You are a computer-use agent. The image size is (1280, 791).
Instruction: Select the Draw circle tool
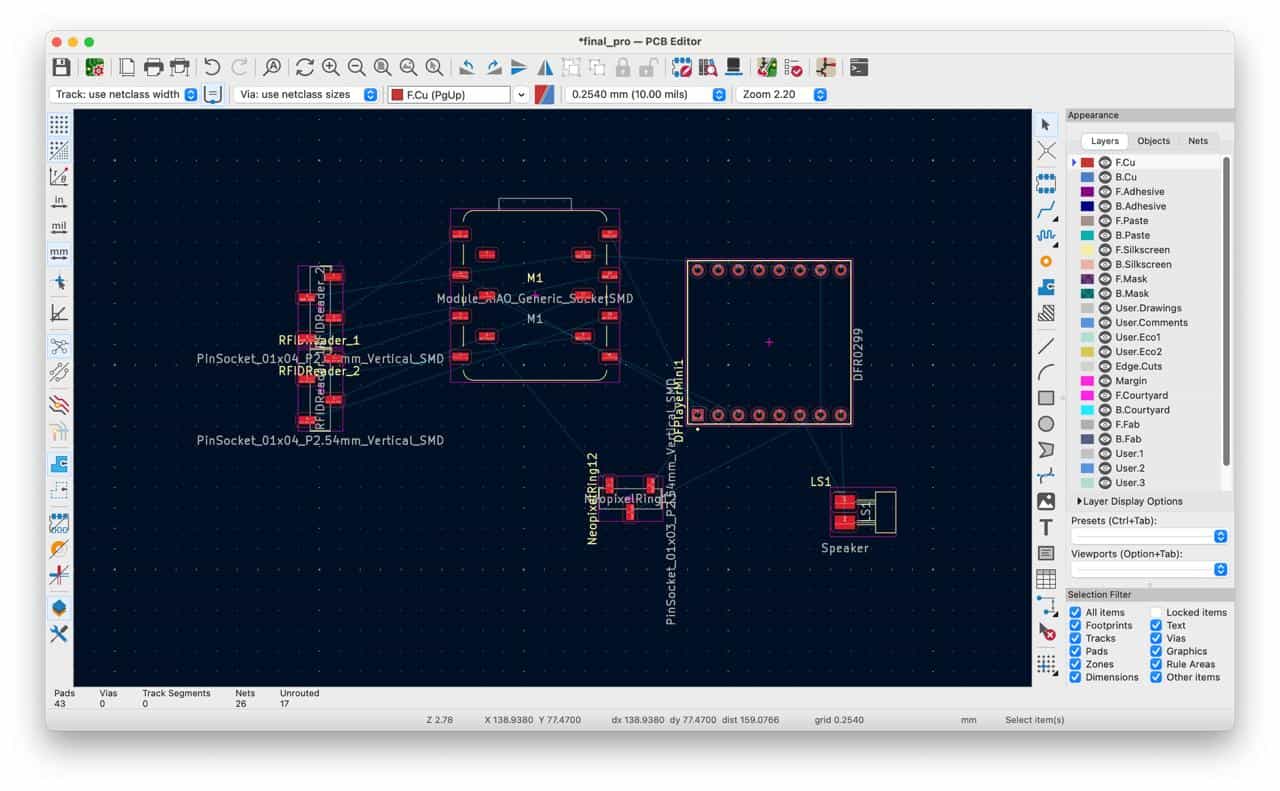(1046, 424)
